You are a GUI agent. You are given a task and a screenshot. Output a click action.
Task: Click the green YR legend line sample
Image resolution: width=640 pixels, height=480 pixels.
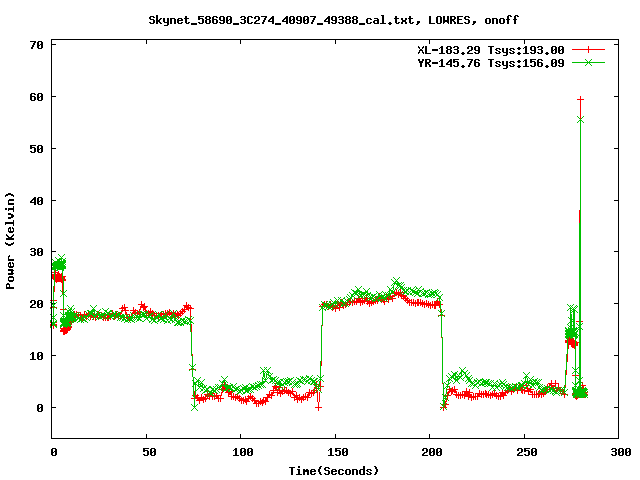588,62
